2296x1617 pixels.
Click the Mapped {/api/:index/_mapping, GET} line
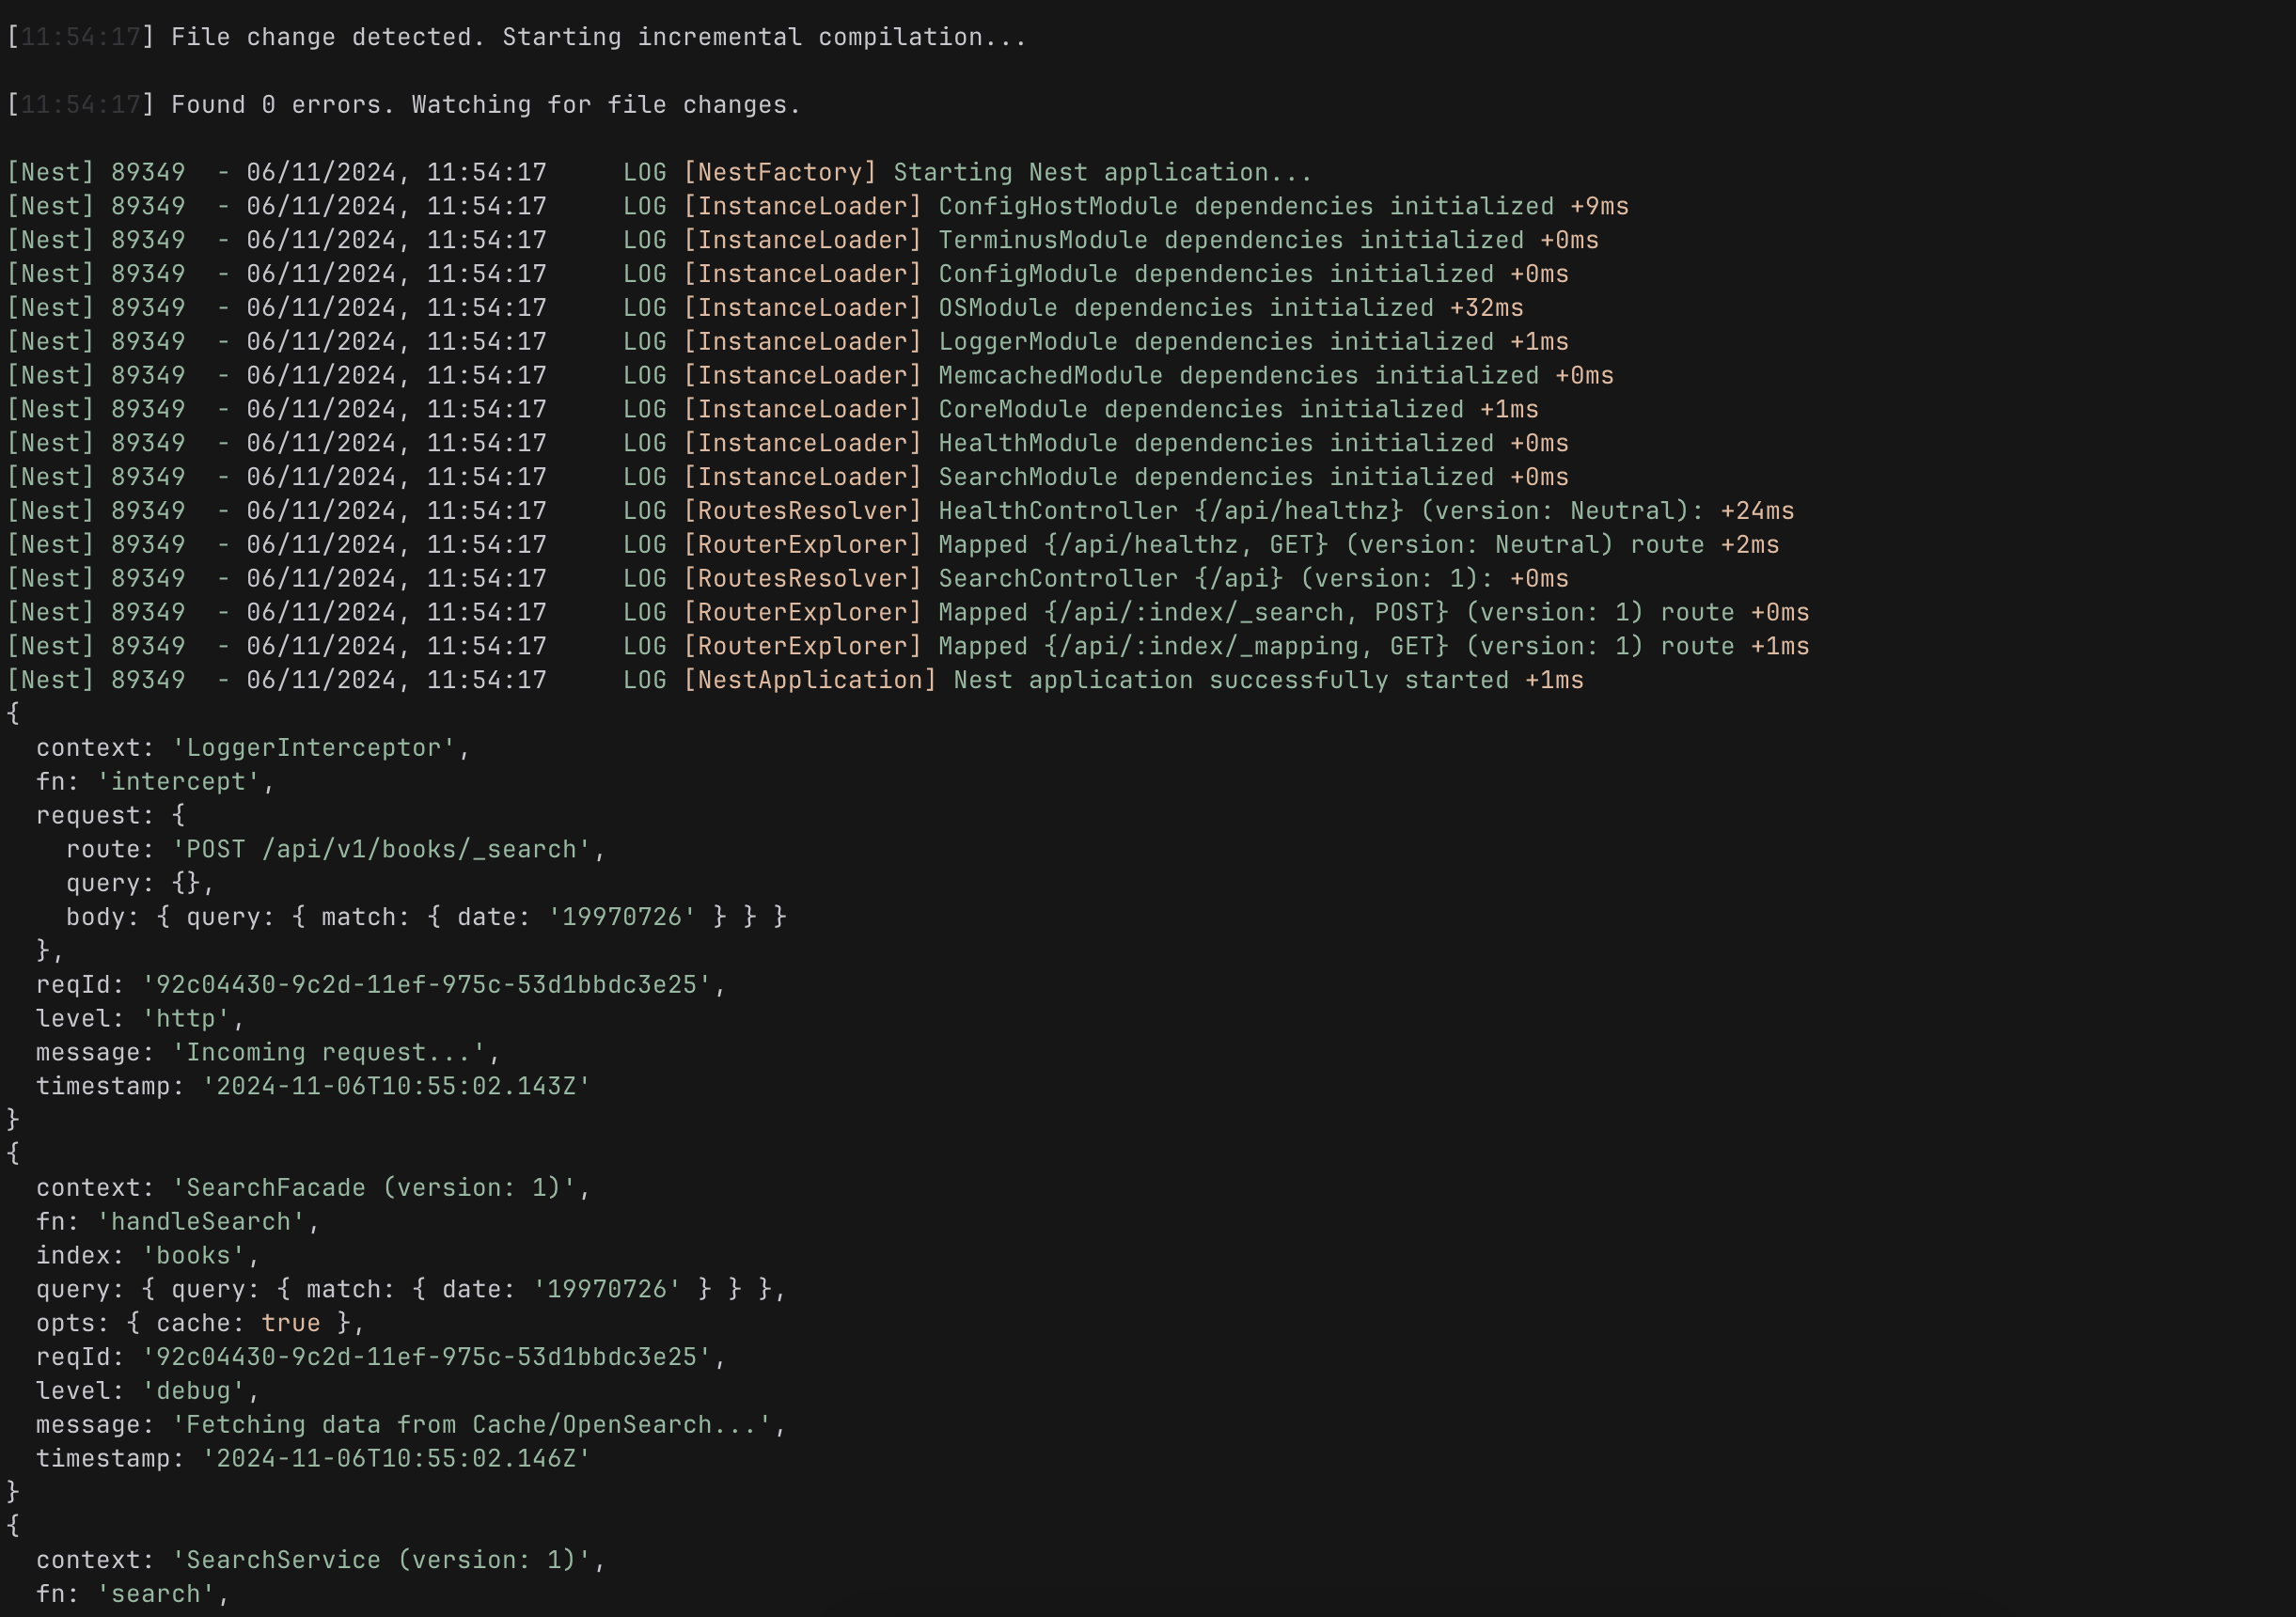(x=908, y=647)
